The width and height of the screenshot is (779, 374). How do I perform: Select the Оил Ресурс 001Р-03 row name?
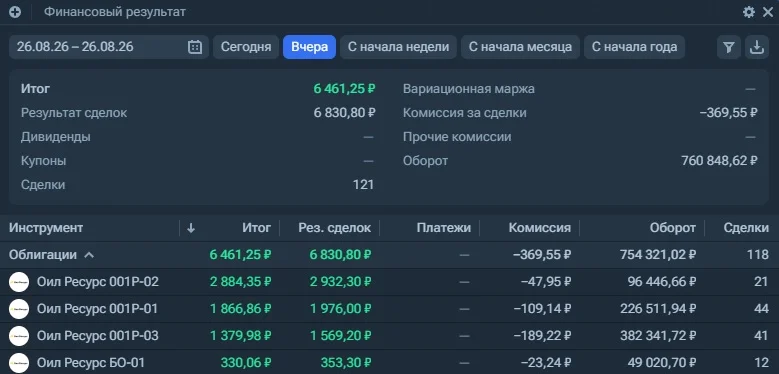tap(98, 336)
